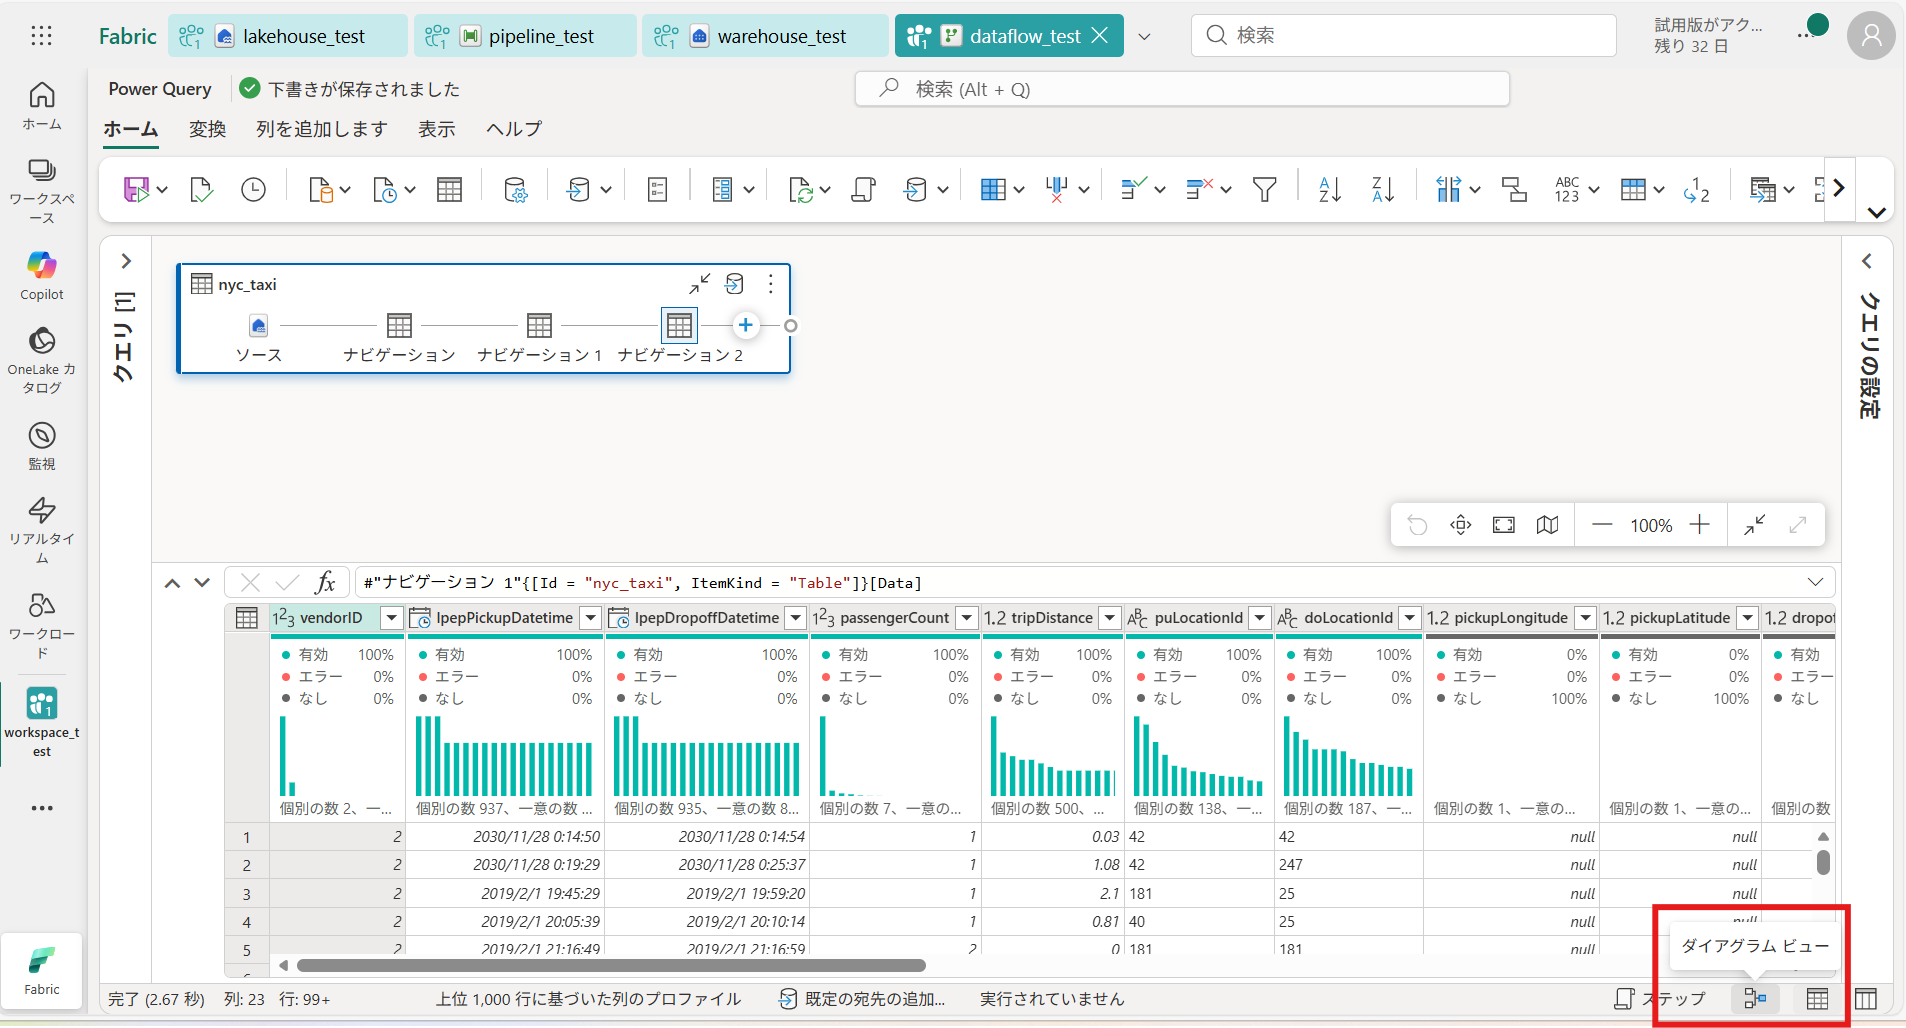
Task: Click the Power Query search box
Action: [x=1181, y=89]
